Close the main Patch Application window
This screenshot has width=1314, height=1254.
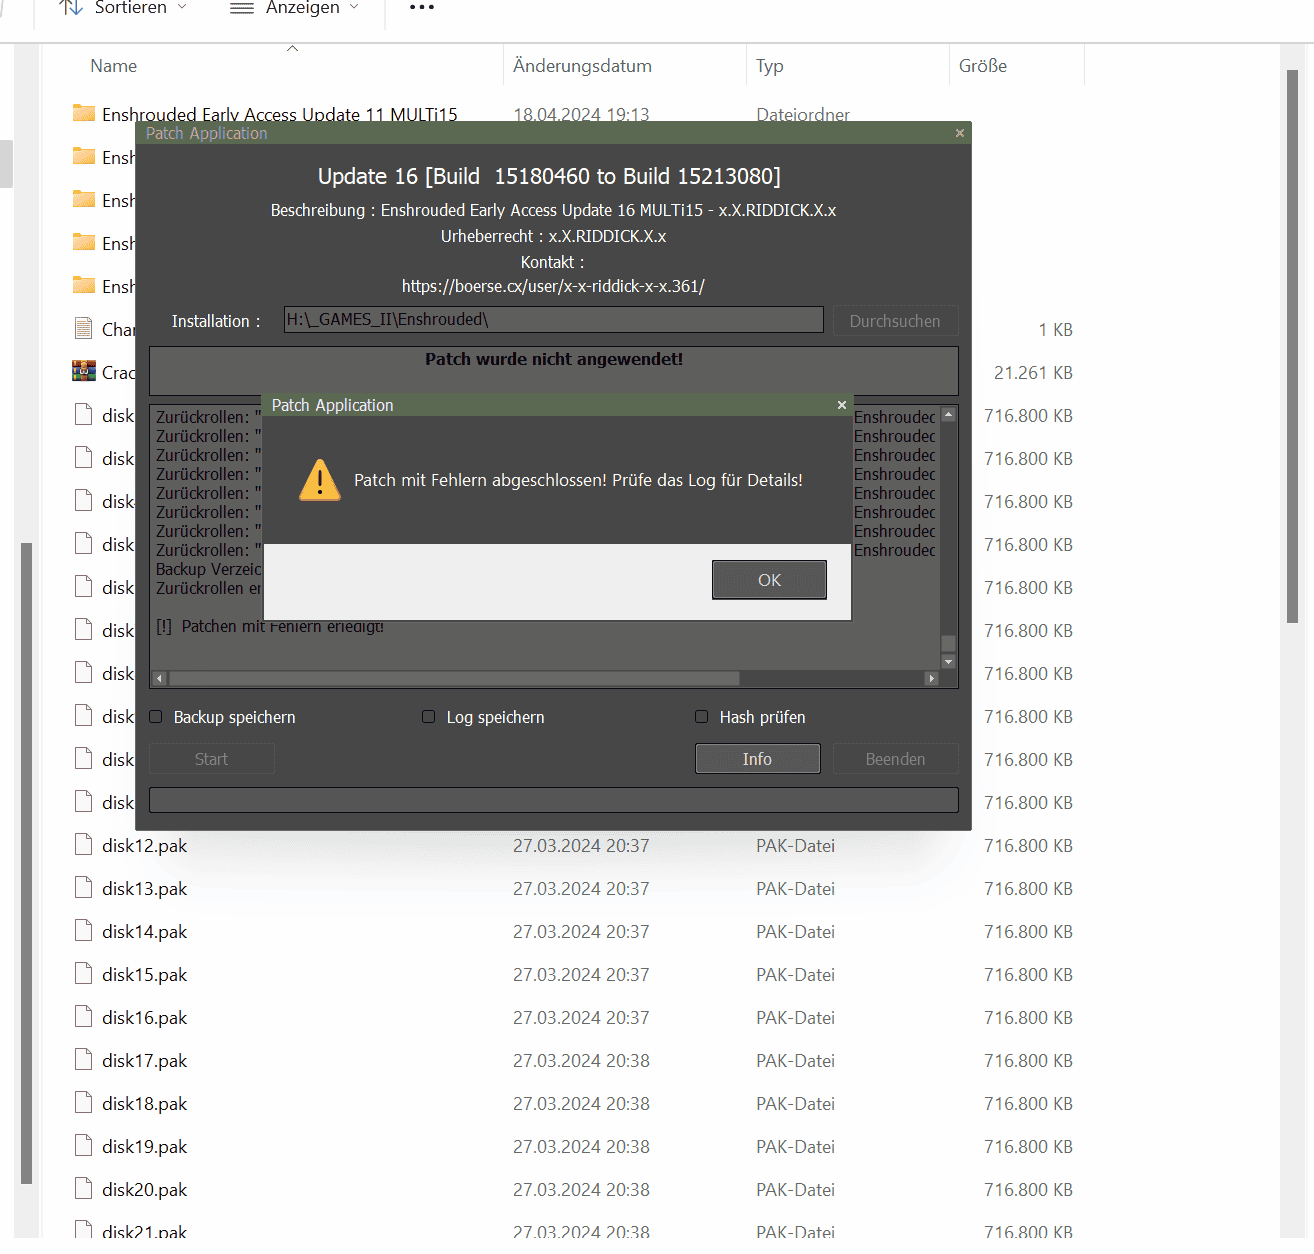[960, 133]
